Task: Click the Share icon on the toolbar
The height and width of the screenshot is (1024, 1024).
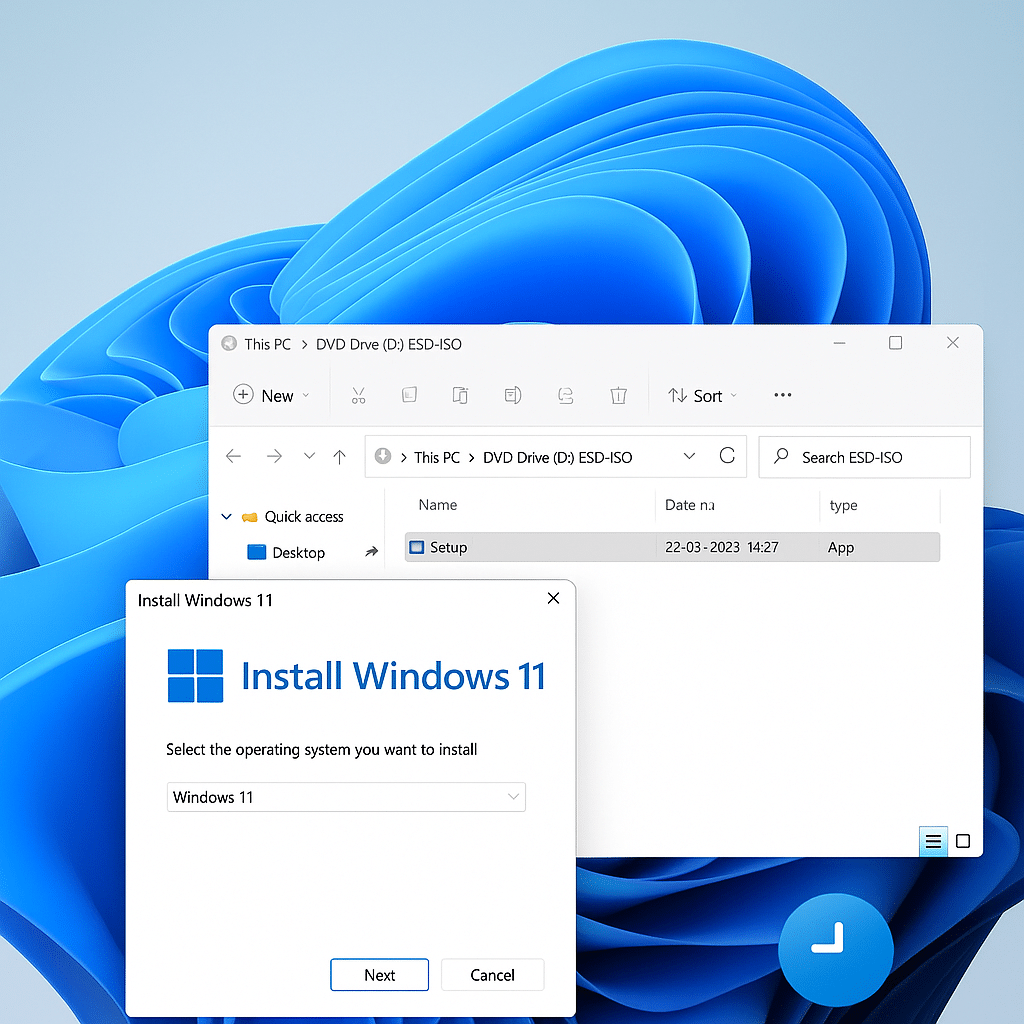Action: [x=565, y=395]
